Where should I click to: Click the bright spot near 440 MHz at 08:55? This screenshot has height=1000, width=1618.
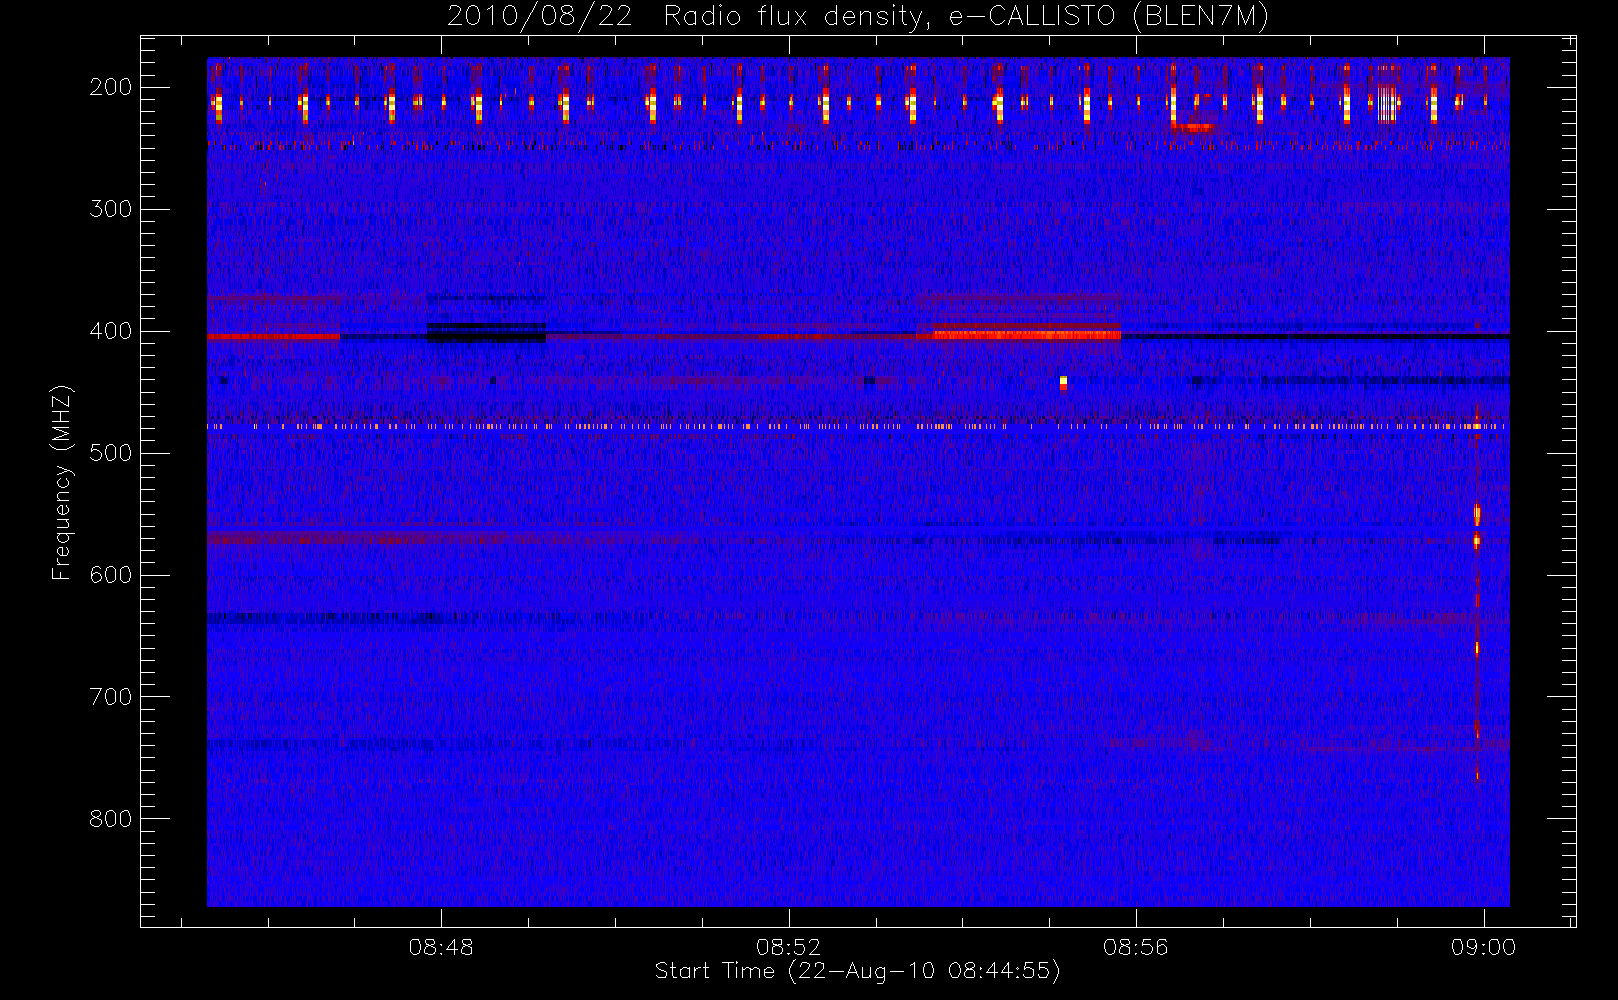(1063, 382)
